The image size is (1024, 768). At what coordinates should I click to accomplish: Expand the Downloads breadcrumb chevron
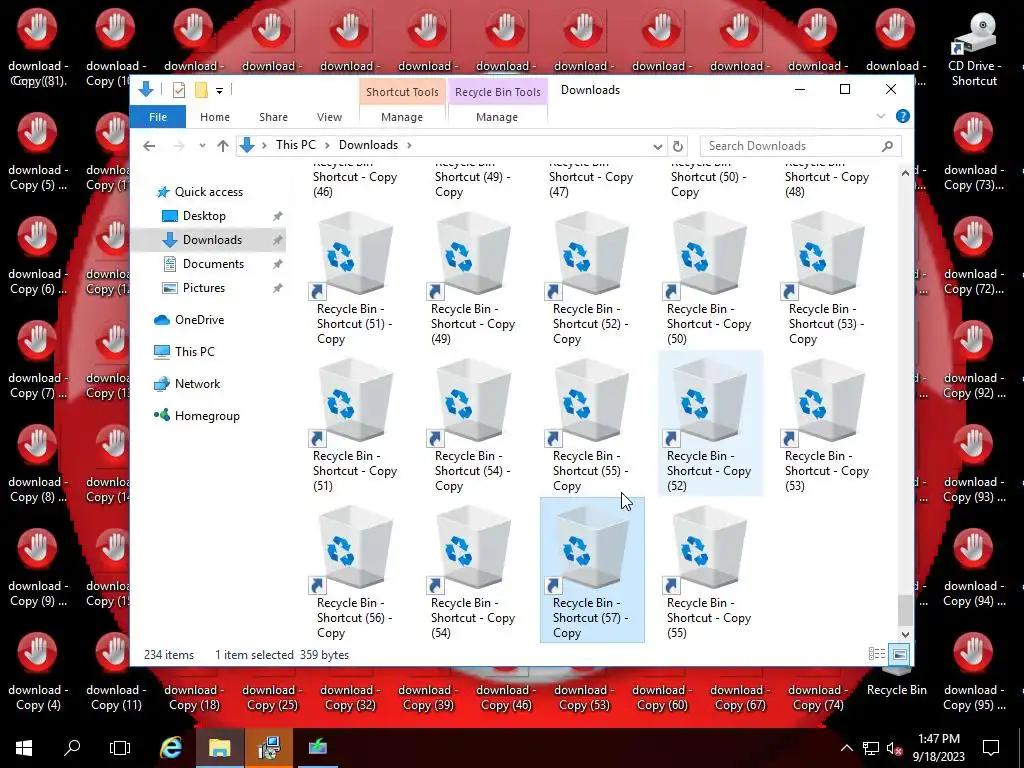tap(409, 145)
